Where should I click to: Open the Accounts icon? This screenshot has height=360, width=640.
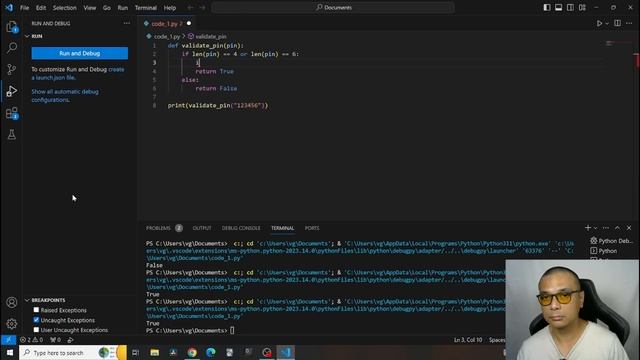click(11, 302)
